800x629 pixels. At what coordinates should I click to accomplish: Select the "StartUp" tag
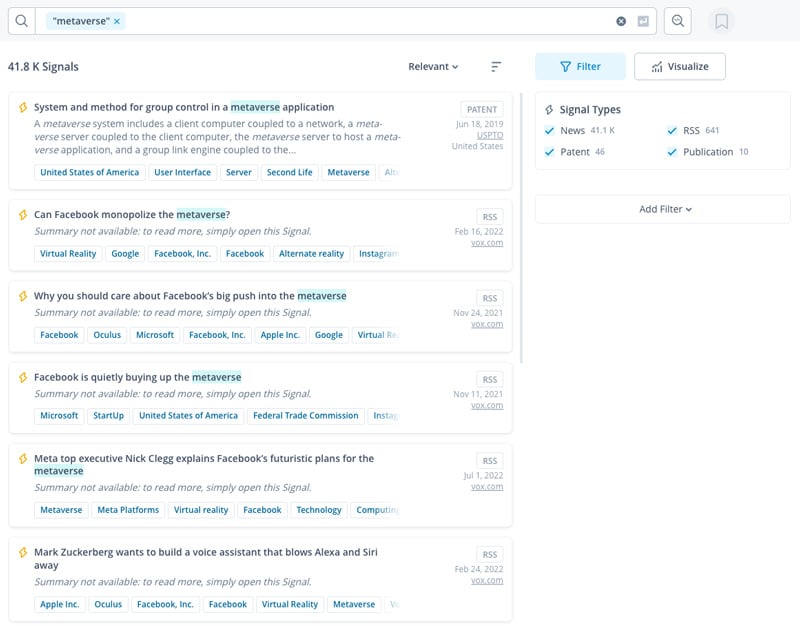[109, 416]
